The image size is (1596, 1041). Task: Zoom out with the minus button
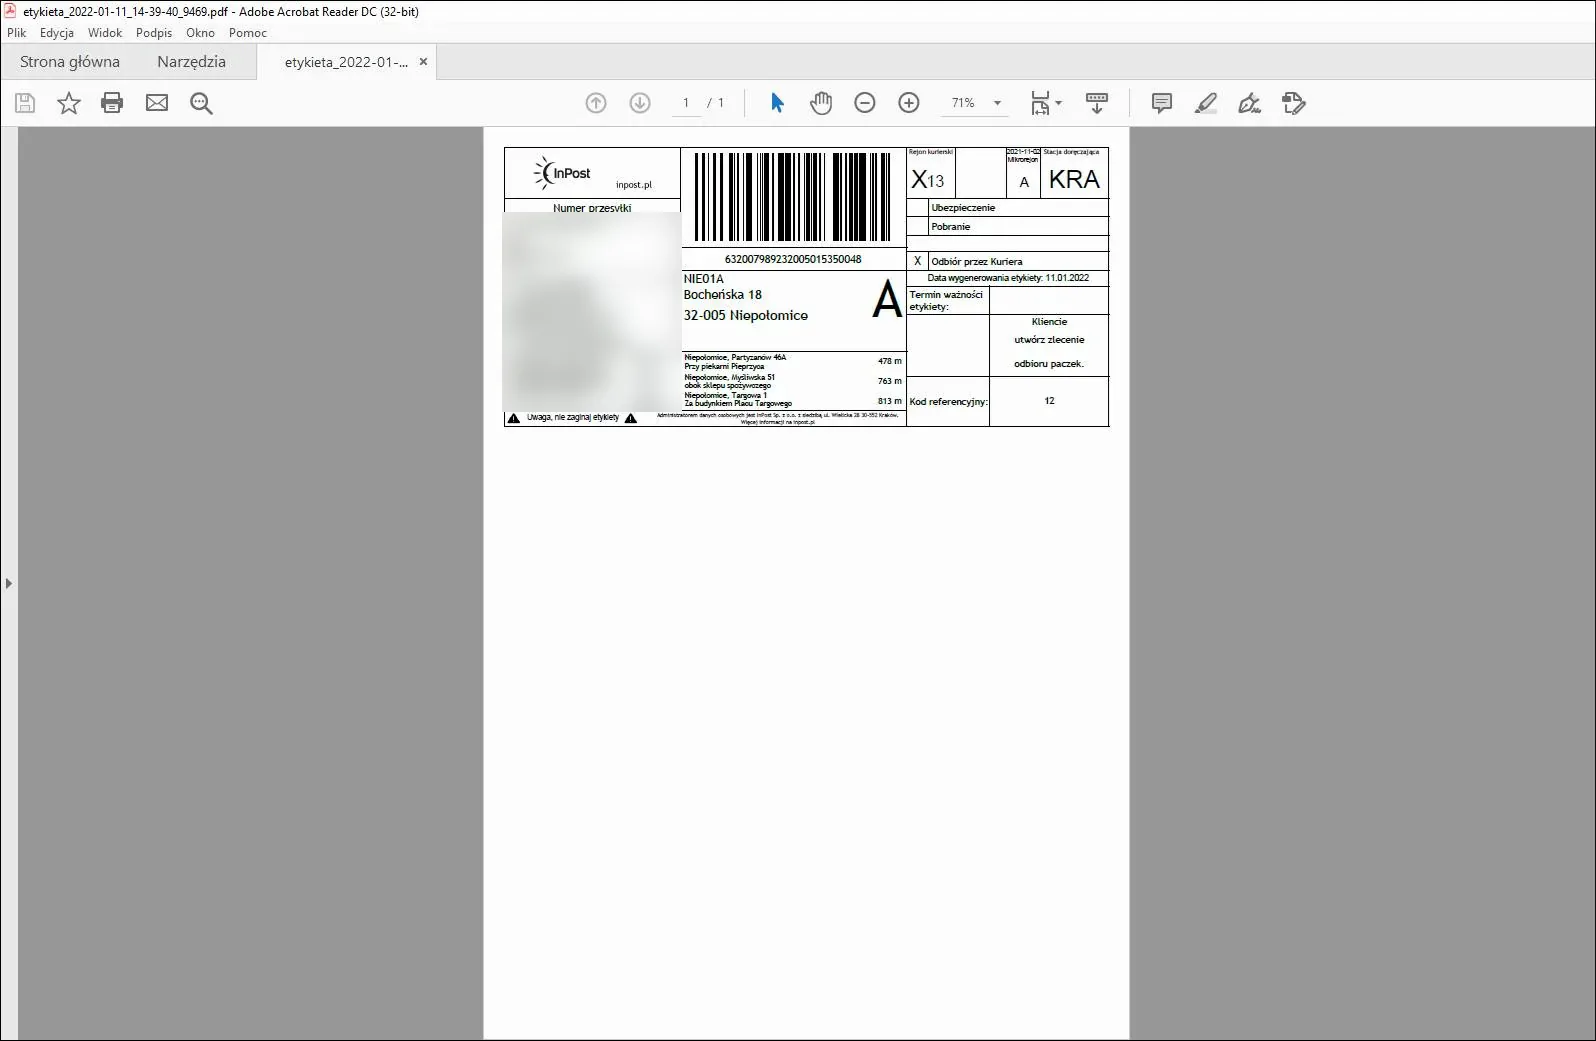click(x=865, y=103)
